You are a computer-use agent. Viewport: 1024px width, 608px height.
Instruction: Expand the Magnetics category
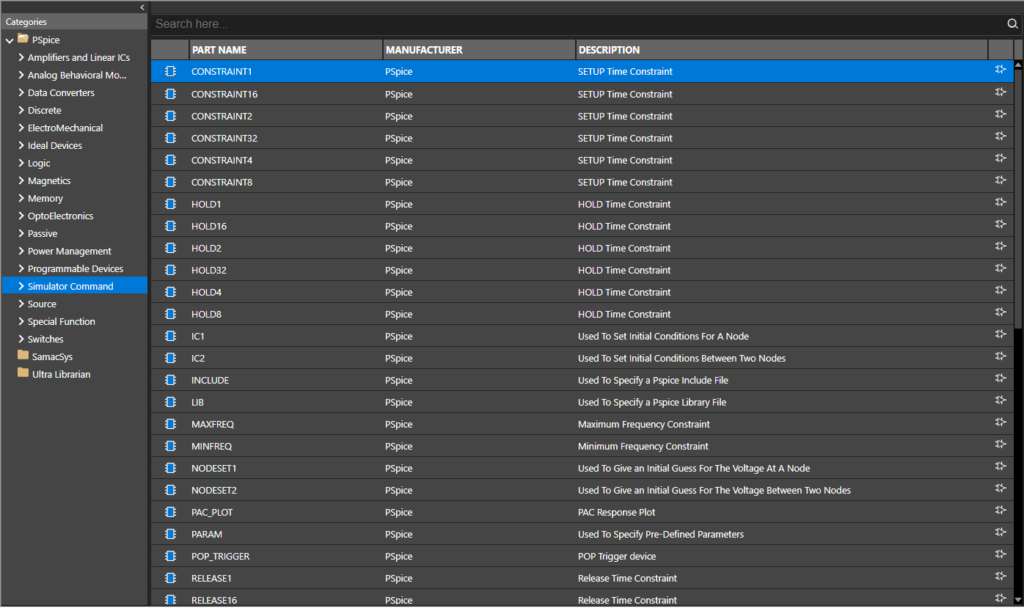(21, 180)
